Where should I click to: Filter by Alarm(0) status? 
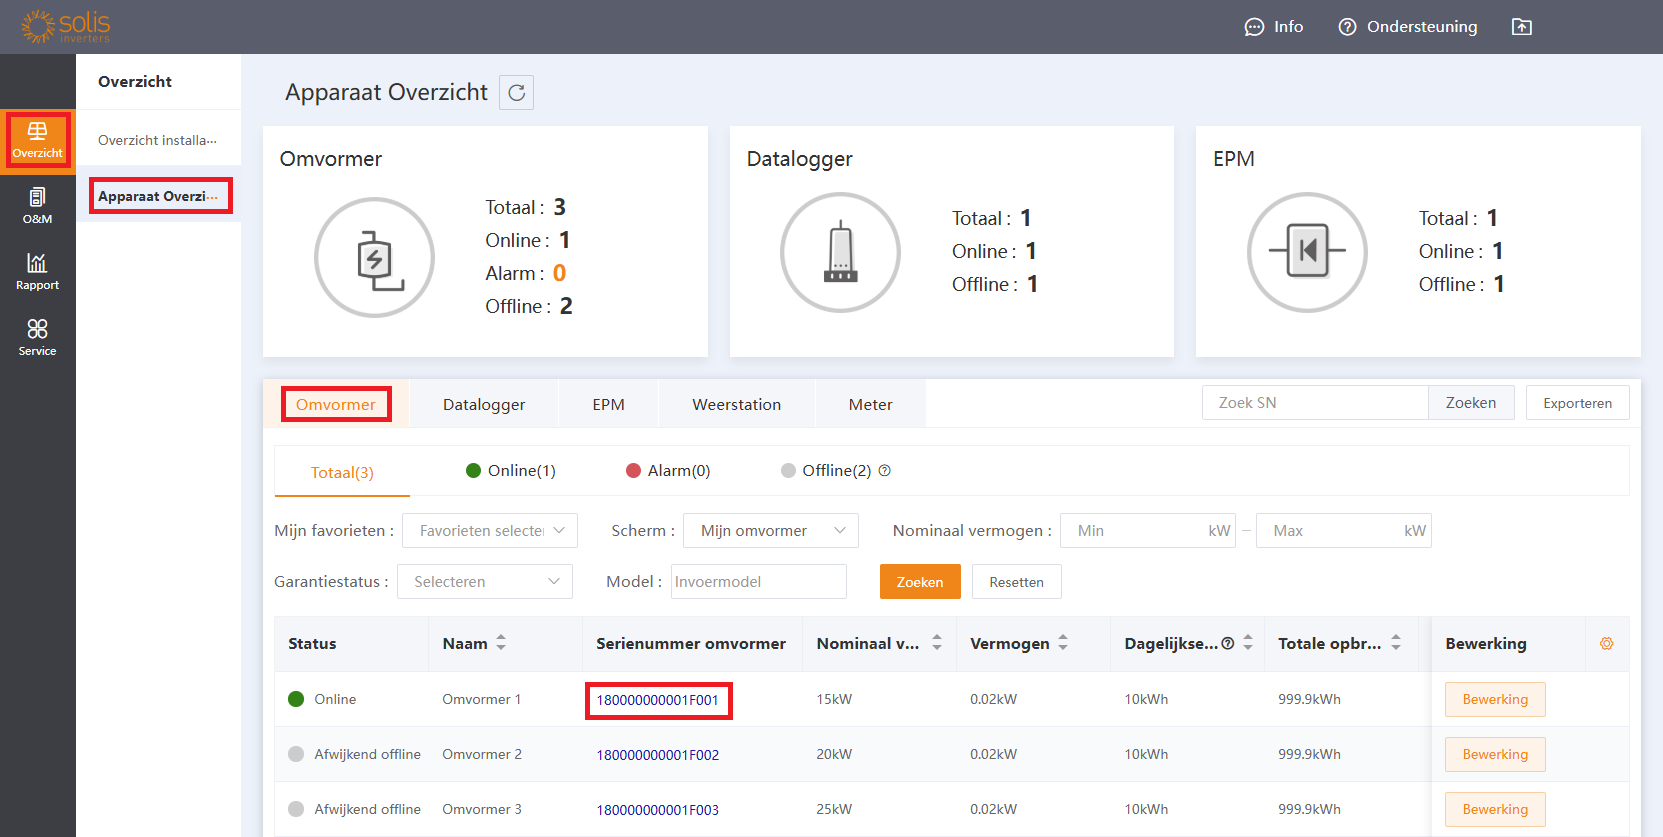(668, 471)
